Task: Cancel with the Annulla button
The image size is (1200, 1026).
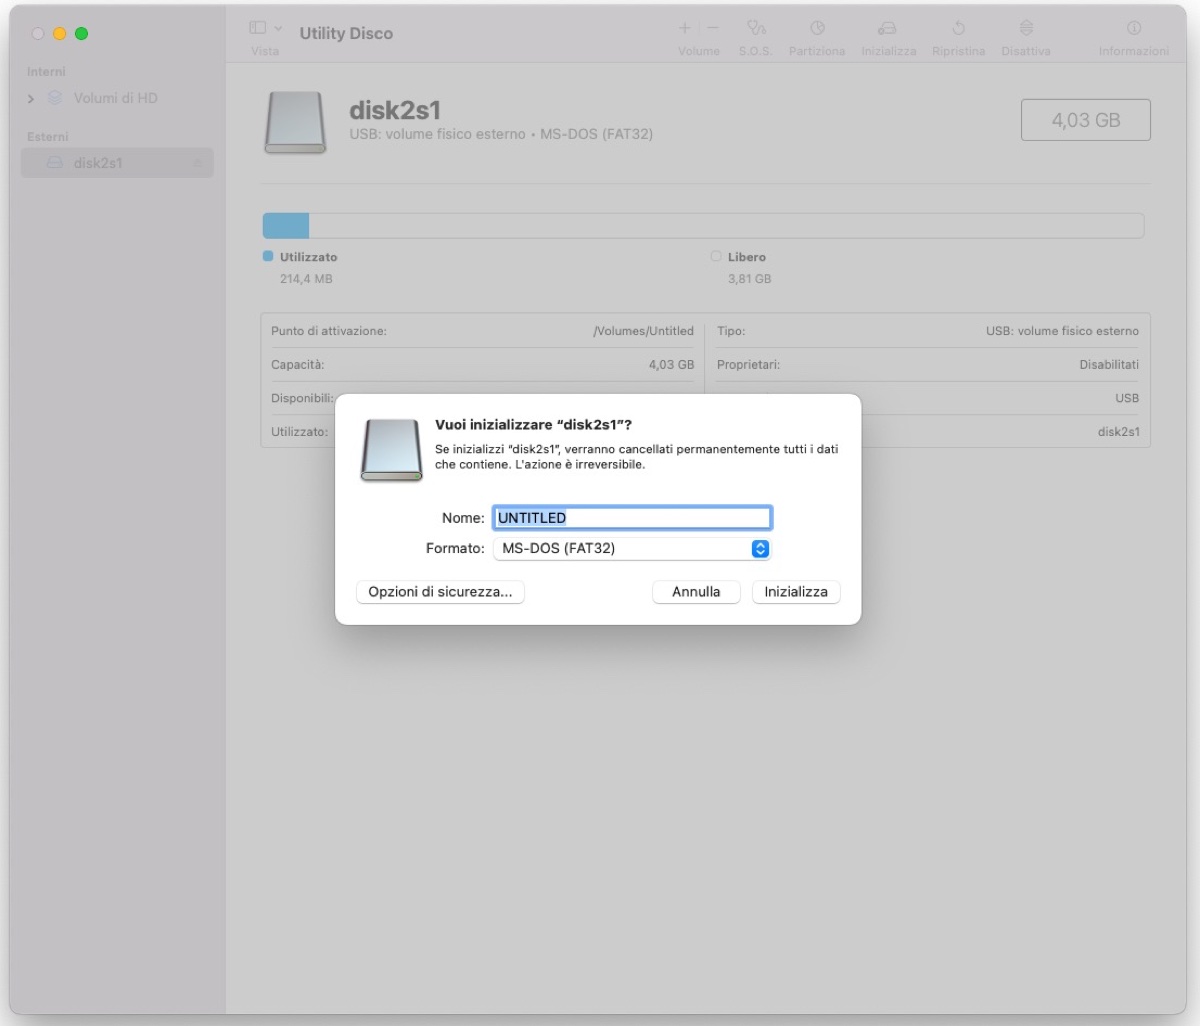Action: (696, 592)
